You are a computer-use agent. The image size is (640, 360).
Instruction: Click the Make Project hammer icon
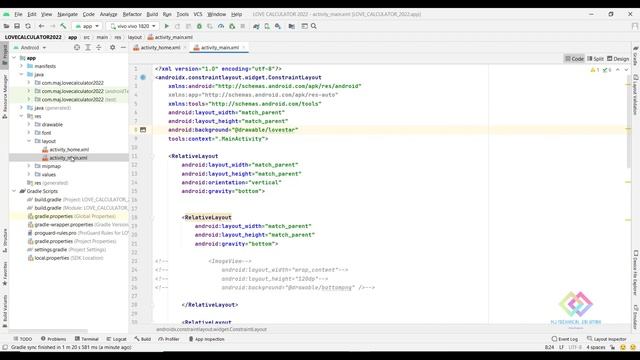[63, 26]
